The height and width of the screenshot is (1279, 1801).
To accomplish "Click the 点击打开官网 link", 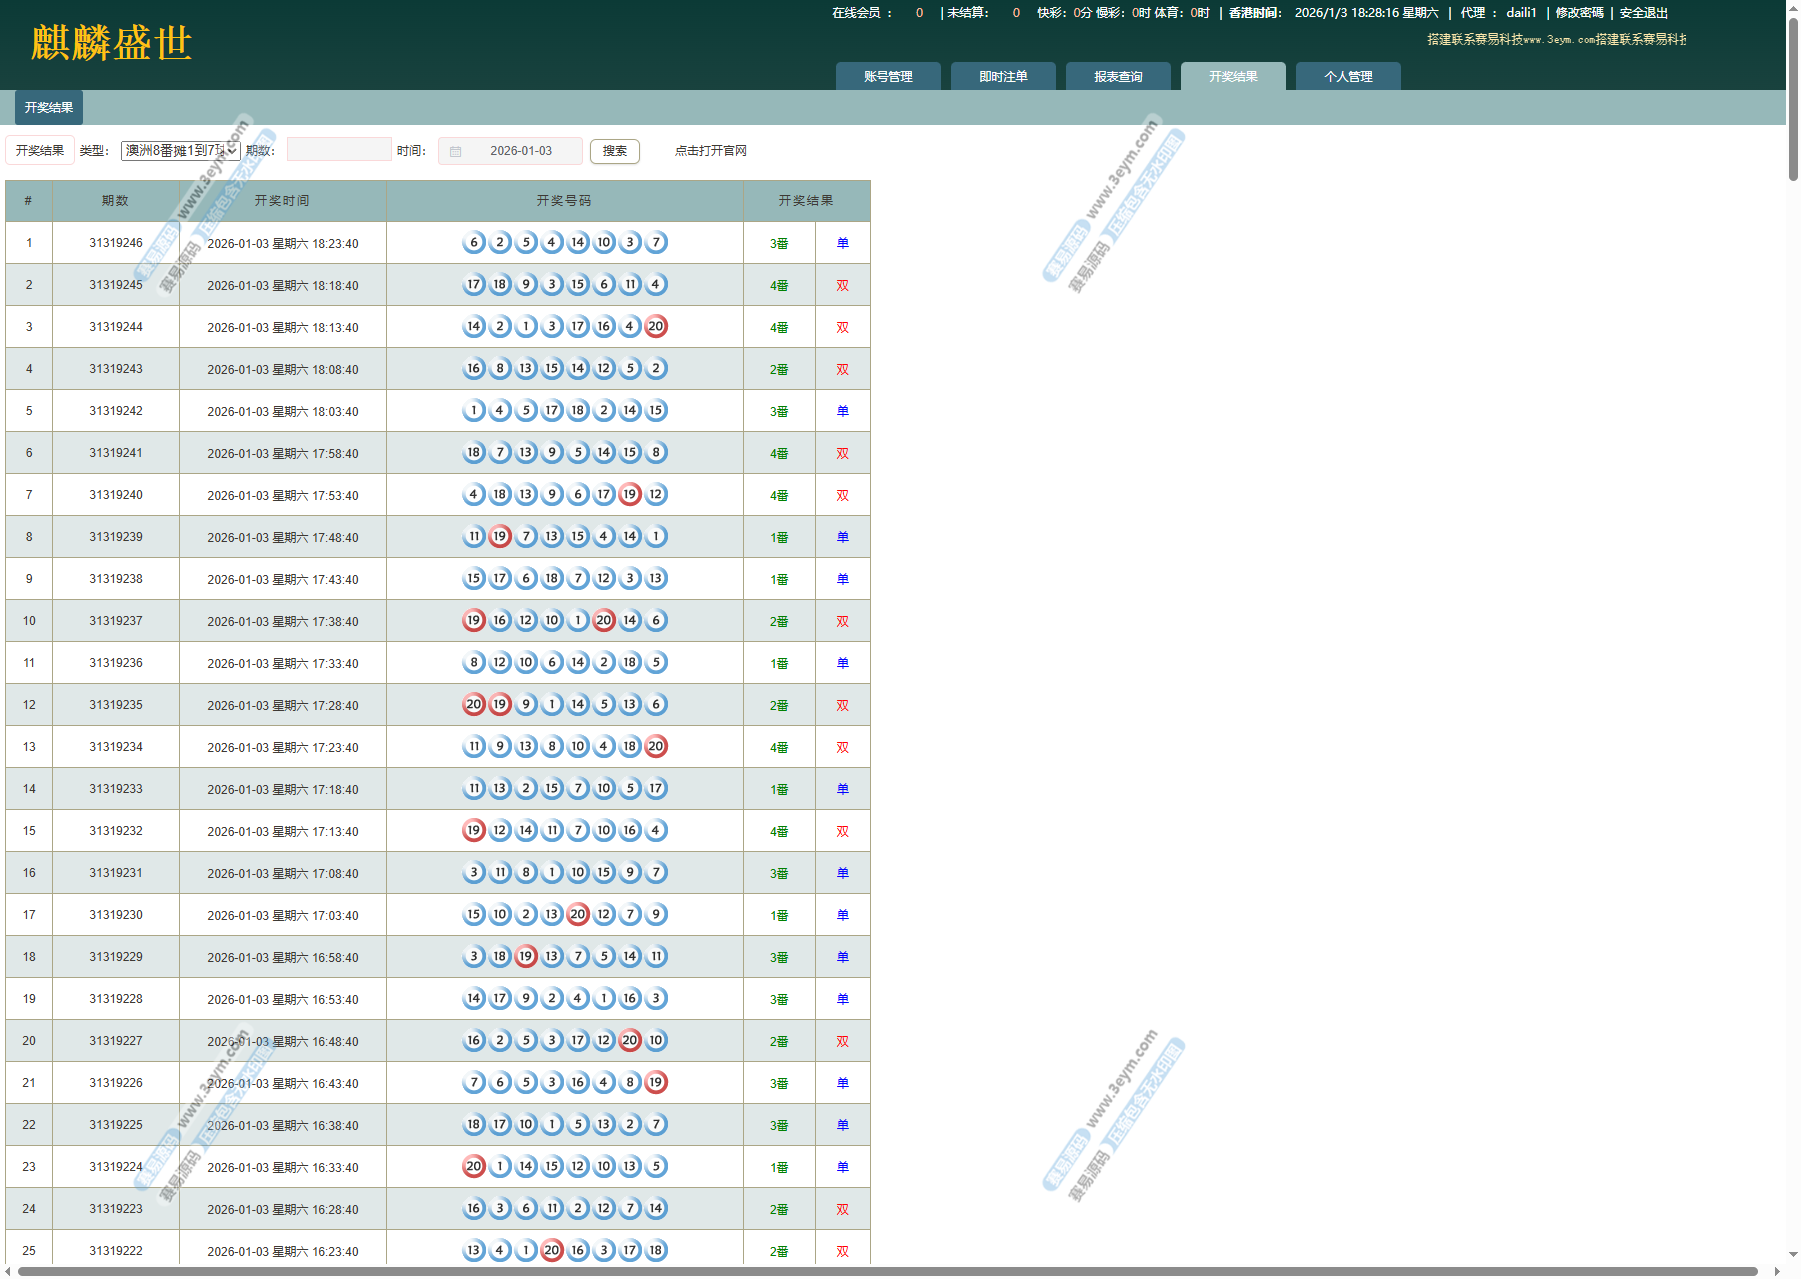I will 710,151.
